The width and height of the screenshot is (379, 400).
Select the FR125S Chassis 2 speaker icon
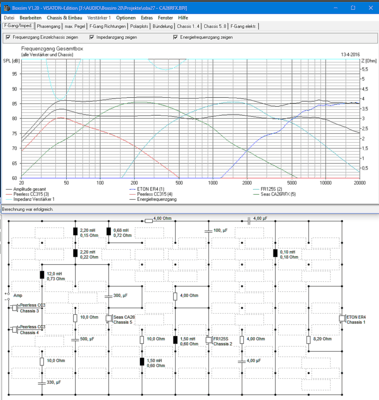point(209,340)
